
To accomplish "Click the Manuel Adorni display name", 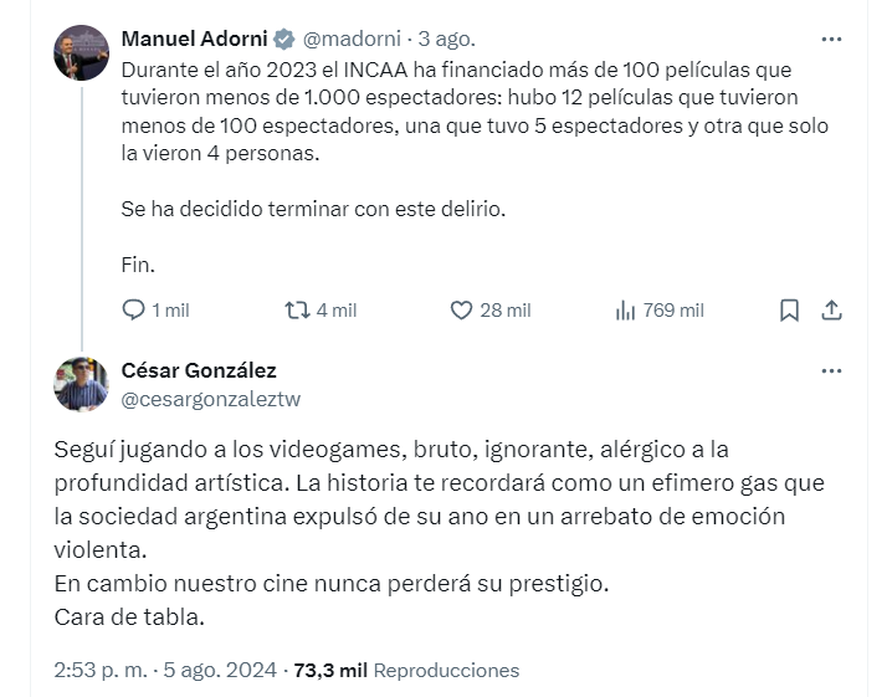I will click(194, 40).
